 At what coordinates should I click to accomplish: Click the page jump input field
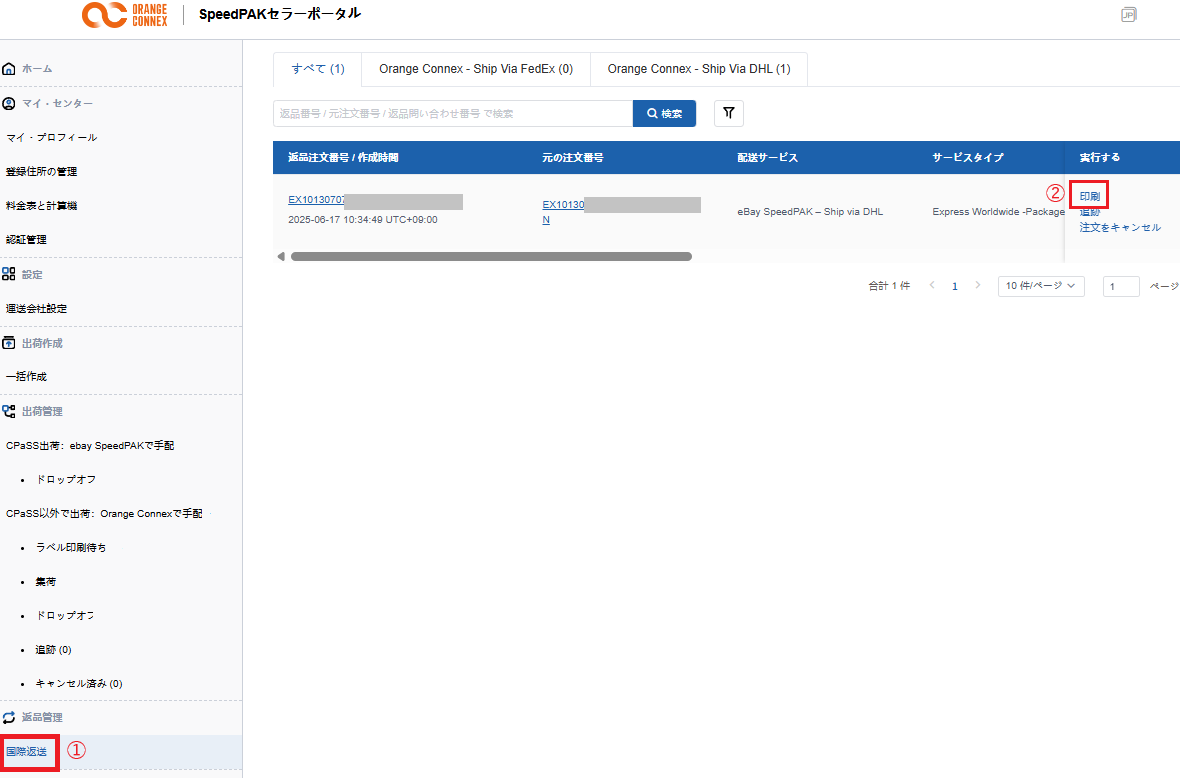click(x=1121, y=286)
